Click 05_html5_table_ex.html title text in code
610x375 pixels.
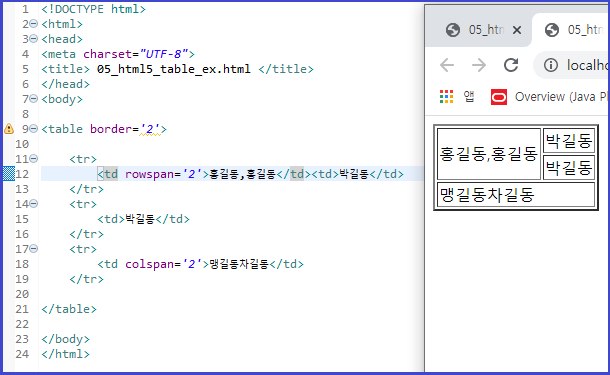[x=174, y=69]
